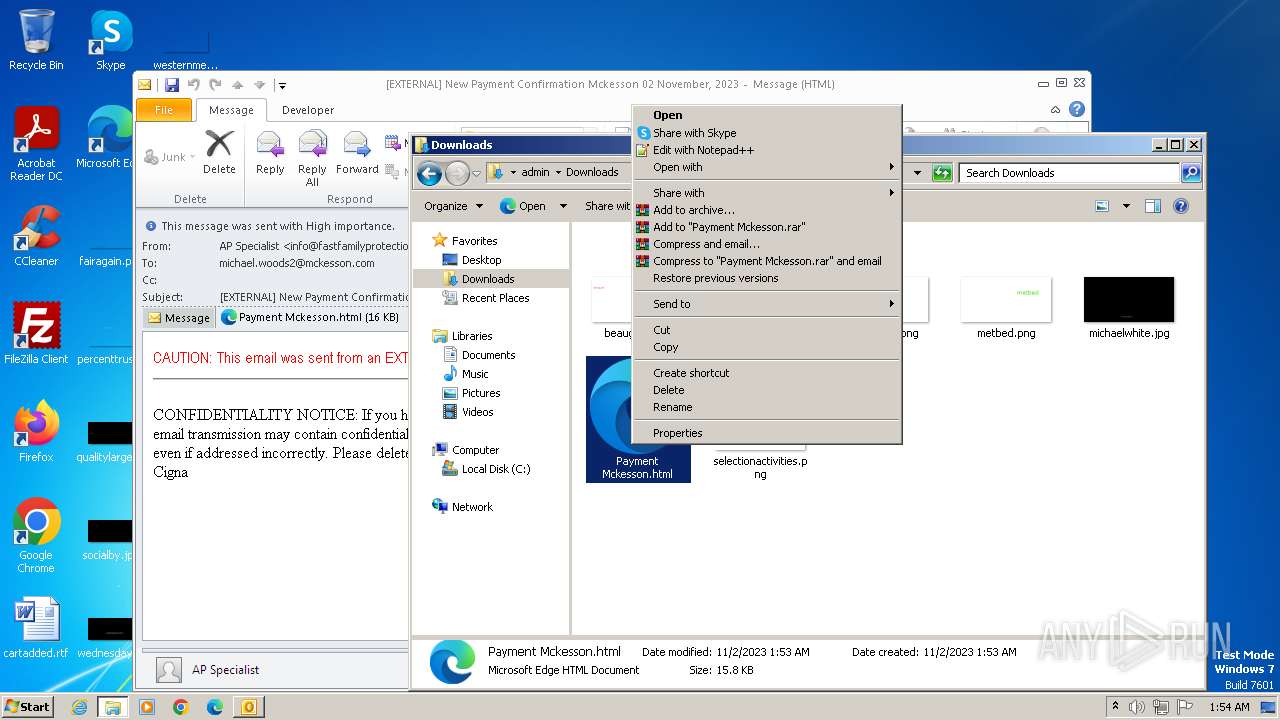Click the refresh icon next to address bar
This screenshot has width=1280, height=720.
[941, 173]
